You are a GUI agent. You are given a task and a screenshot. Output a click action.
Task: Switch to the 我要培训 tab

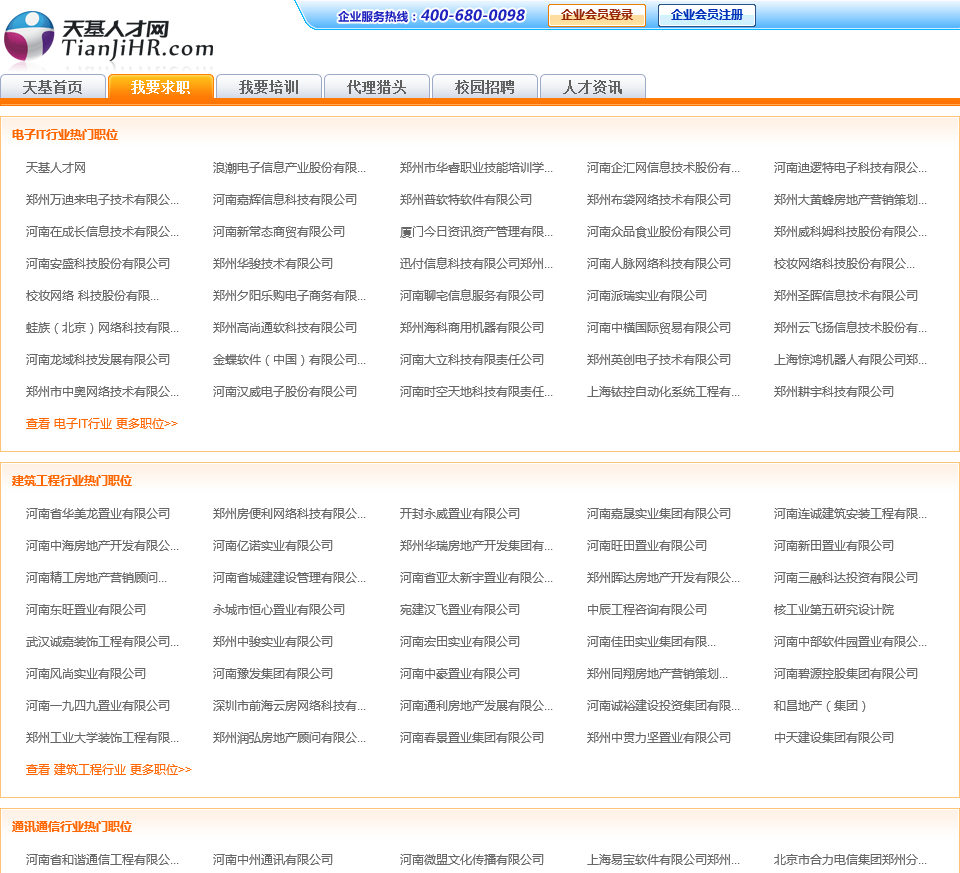[x=269, y=87]
